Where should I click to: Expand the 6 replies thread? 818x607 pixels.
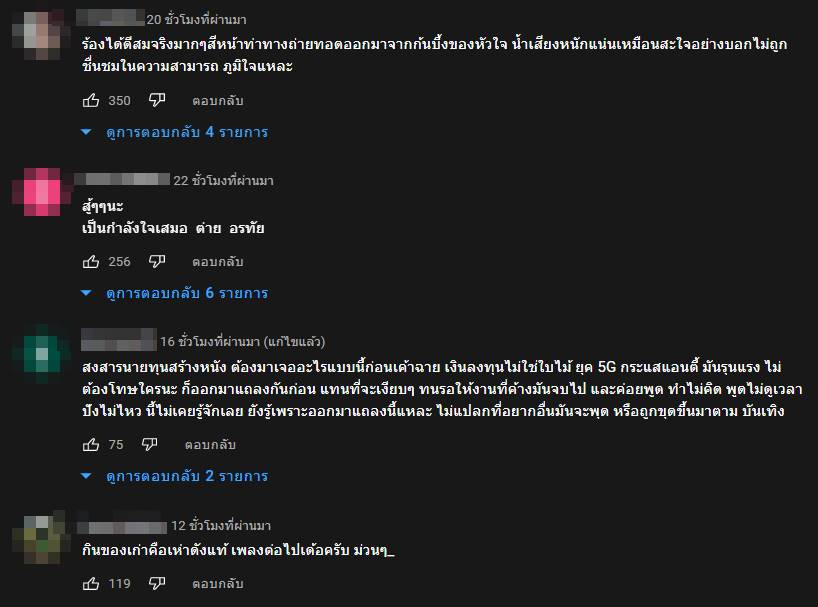click(176, 293)
